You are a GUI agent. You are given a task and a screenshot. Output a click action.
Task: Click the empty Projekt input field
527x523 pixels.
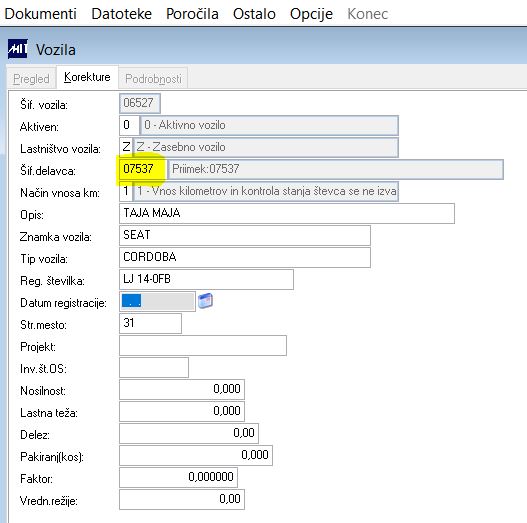pos(203,345)
